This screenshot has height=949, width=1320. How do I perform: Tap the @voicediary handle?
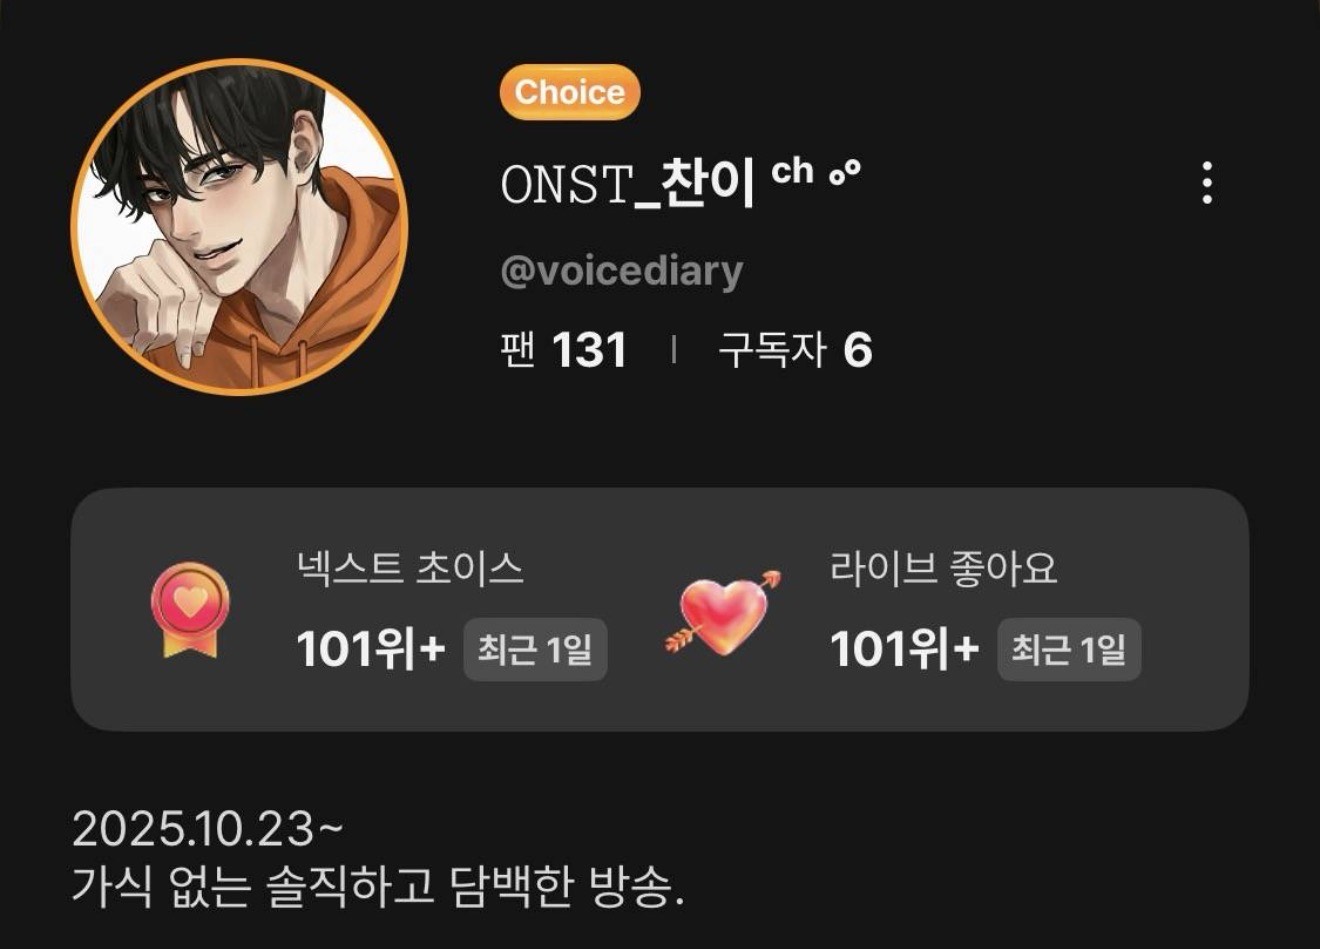point(621,271)
